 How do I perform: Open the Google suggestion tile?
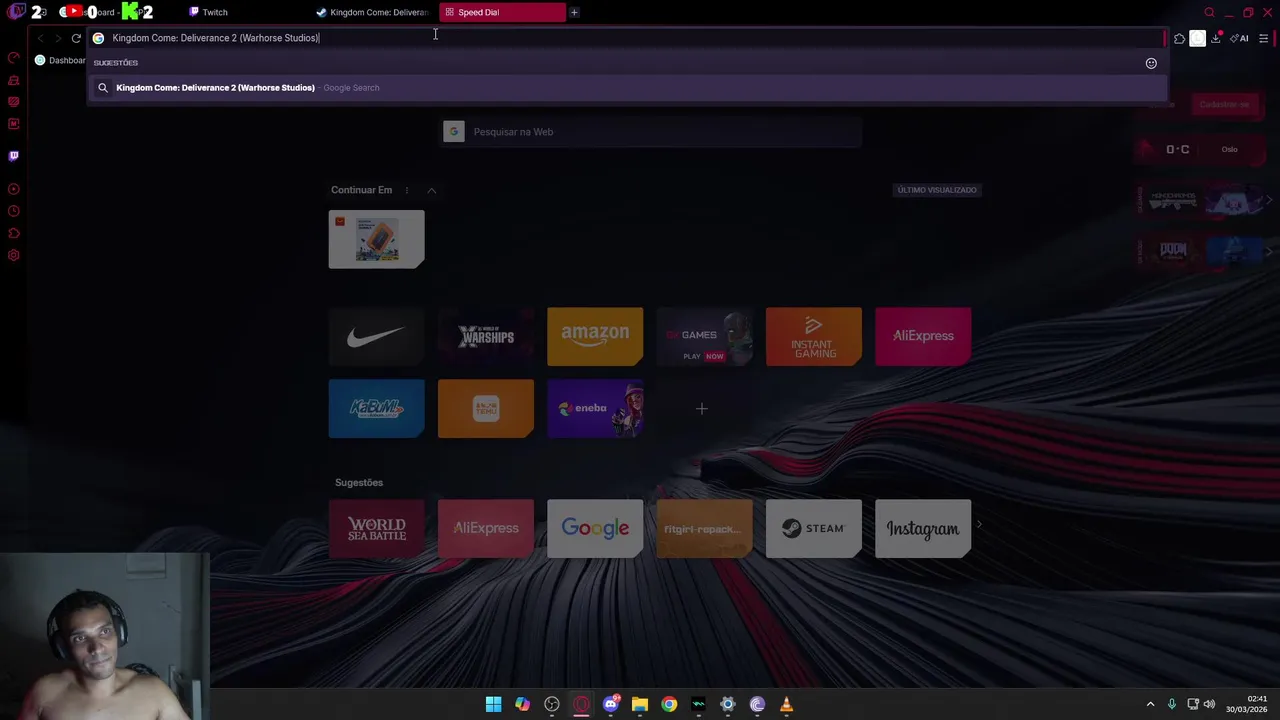(595, 528)
